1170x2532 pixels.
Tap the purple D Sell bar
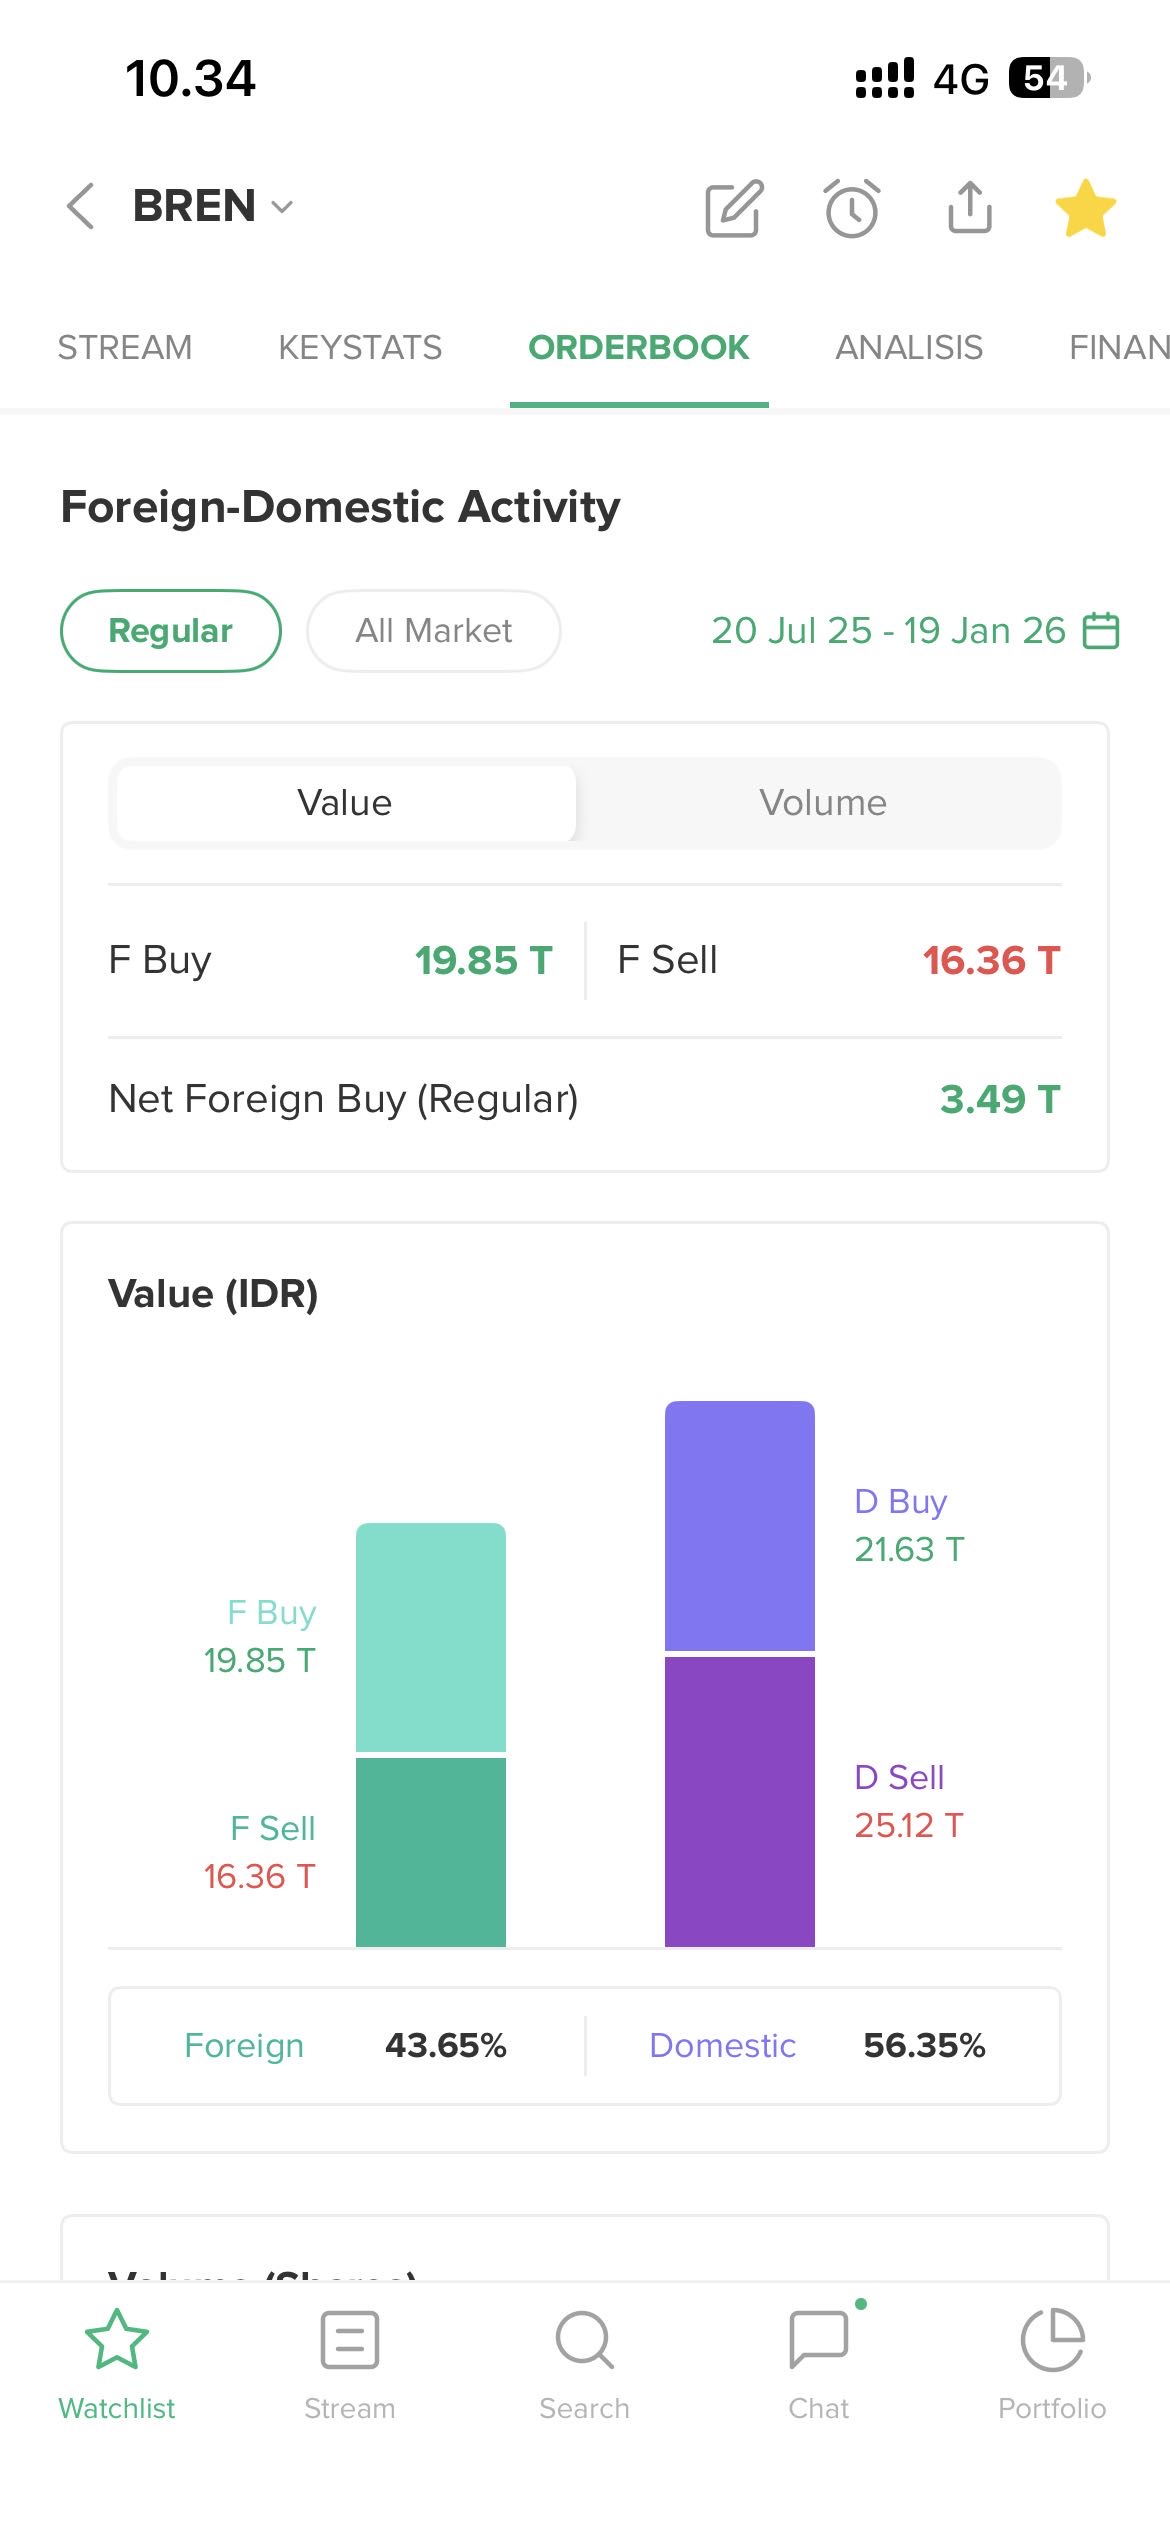740,1800
